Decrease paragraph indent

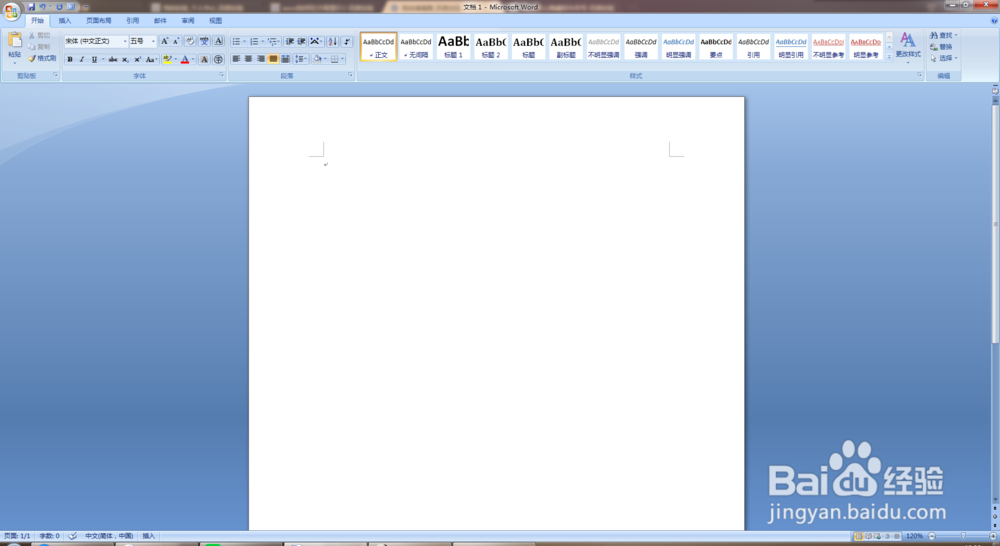click(290, 41)
